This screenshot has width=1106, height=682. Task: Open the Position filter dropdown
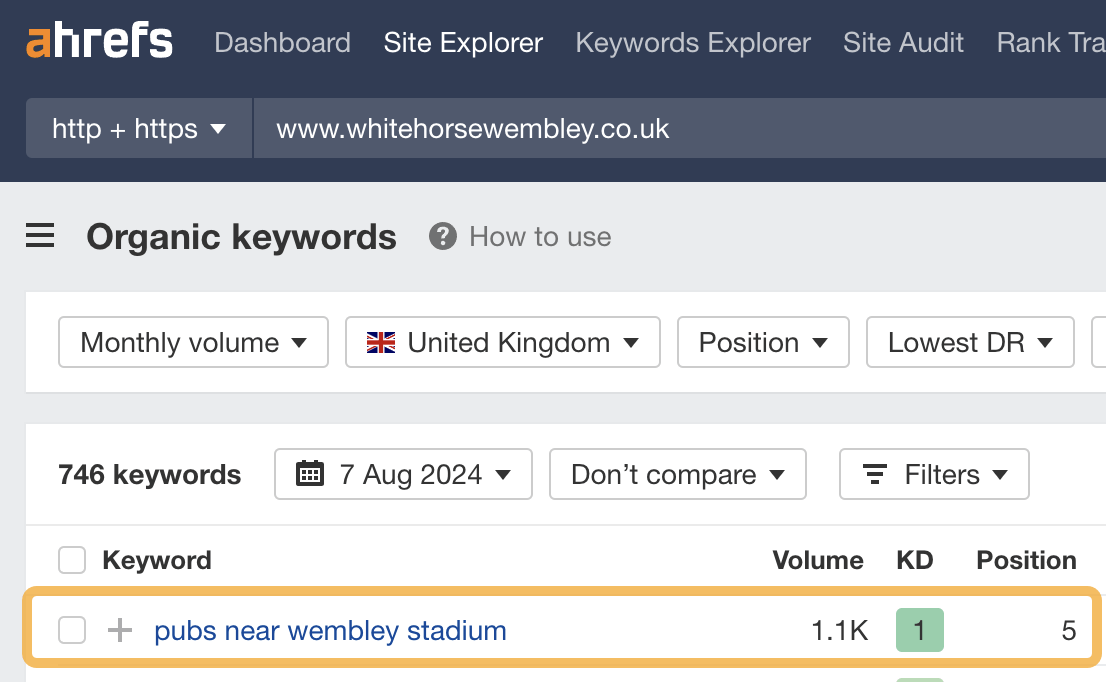[x=763, y=342]
